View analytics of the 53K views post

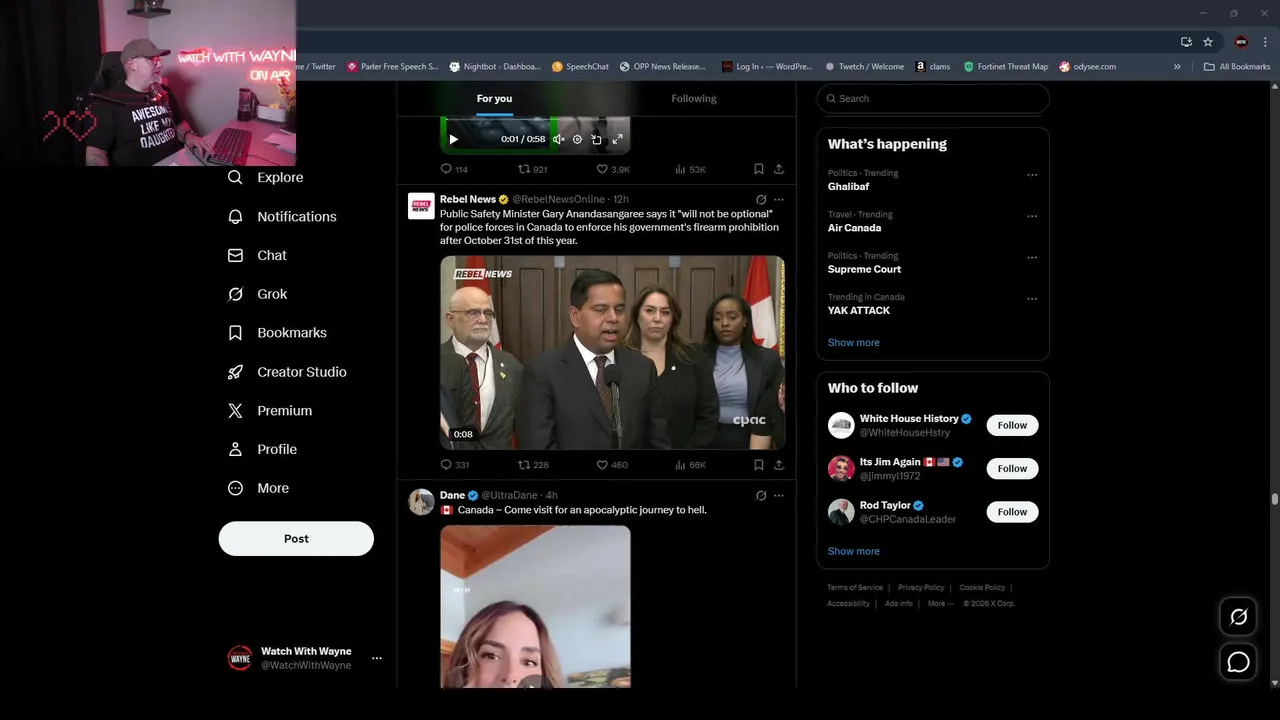690,170
